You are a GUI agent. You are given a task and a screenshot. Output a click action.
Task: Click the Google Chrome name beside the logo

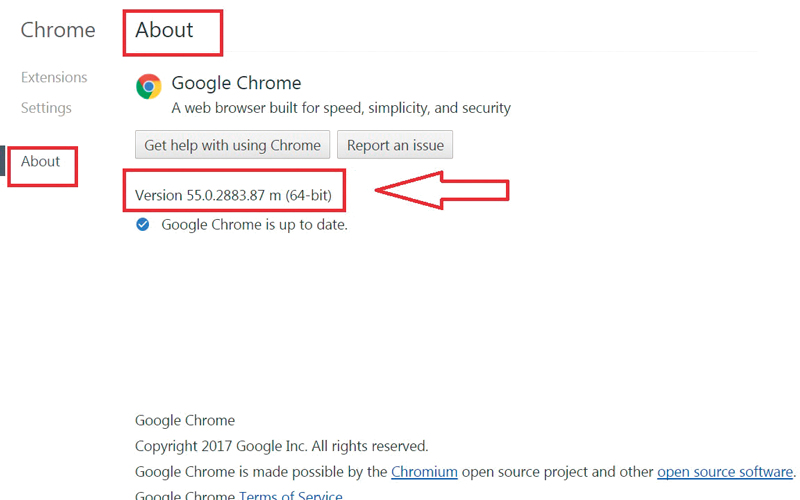point(236,83)
